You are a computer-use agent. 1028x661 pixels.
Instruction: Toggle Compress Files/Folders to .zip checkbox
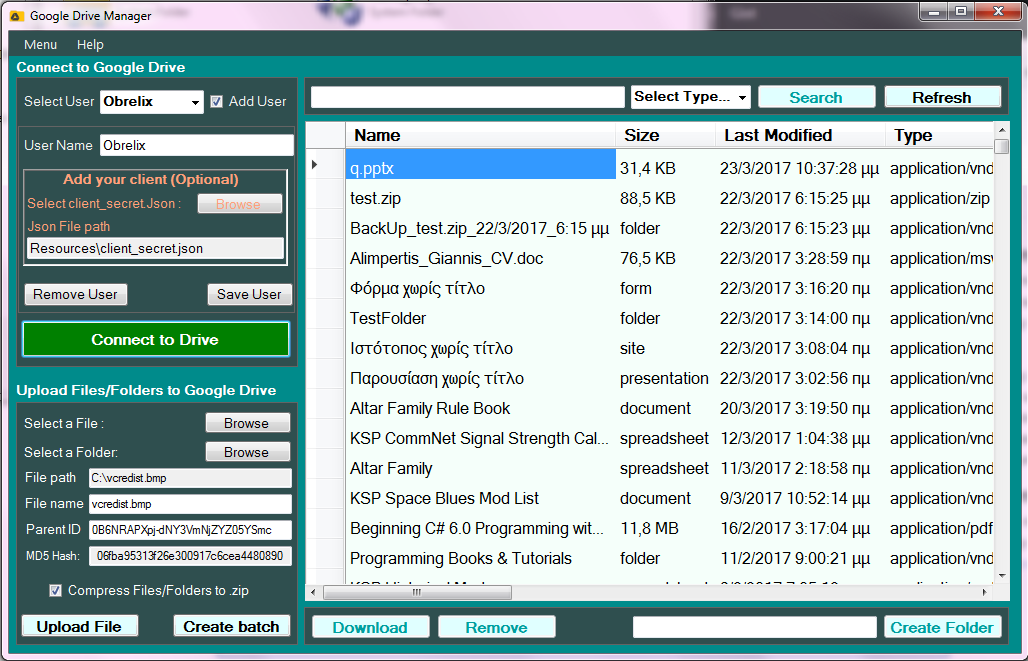pos(56,590)
